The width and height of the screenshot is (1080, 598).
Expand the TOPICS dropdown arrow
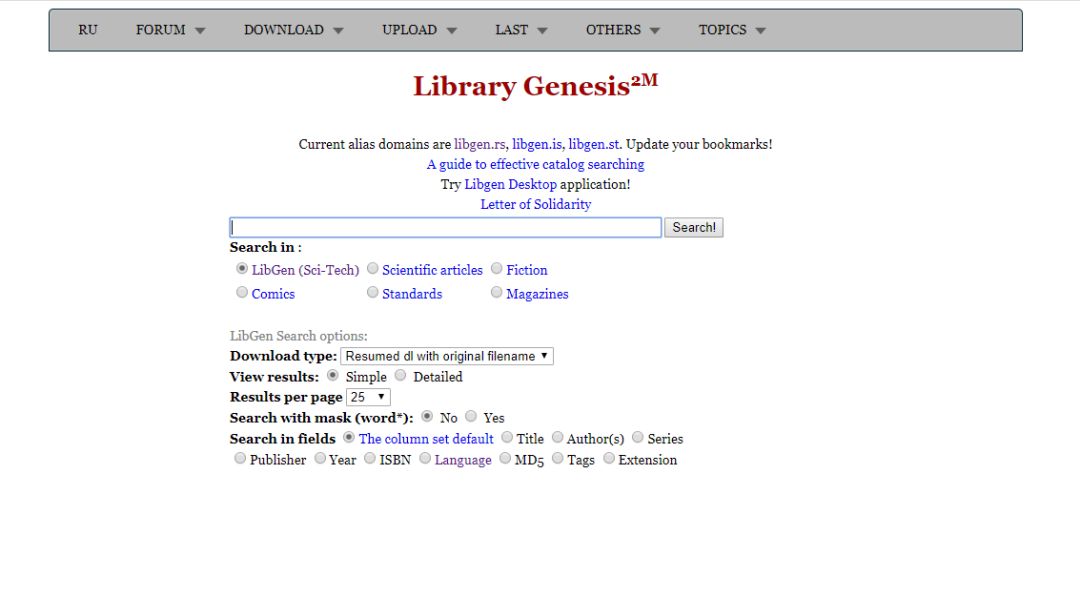click(760, 31)
